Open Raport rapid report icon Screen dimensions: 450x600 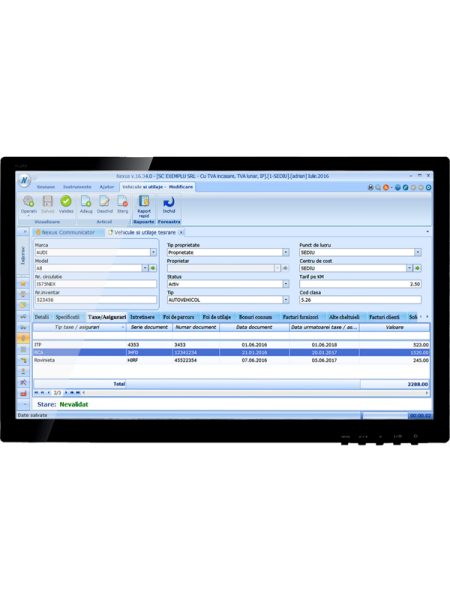tap(144, 201)
